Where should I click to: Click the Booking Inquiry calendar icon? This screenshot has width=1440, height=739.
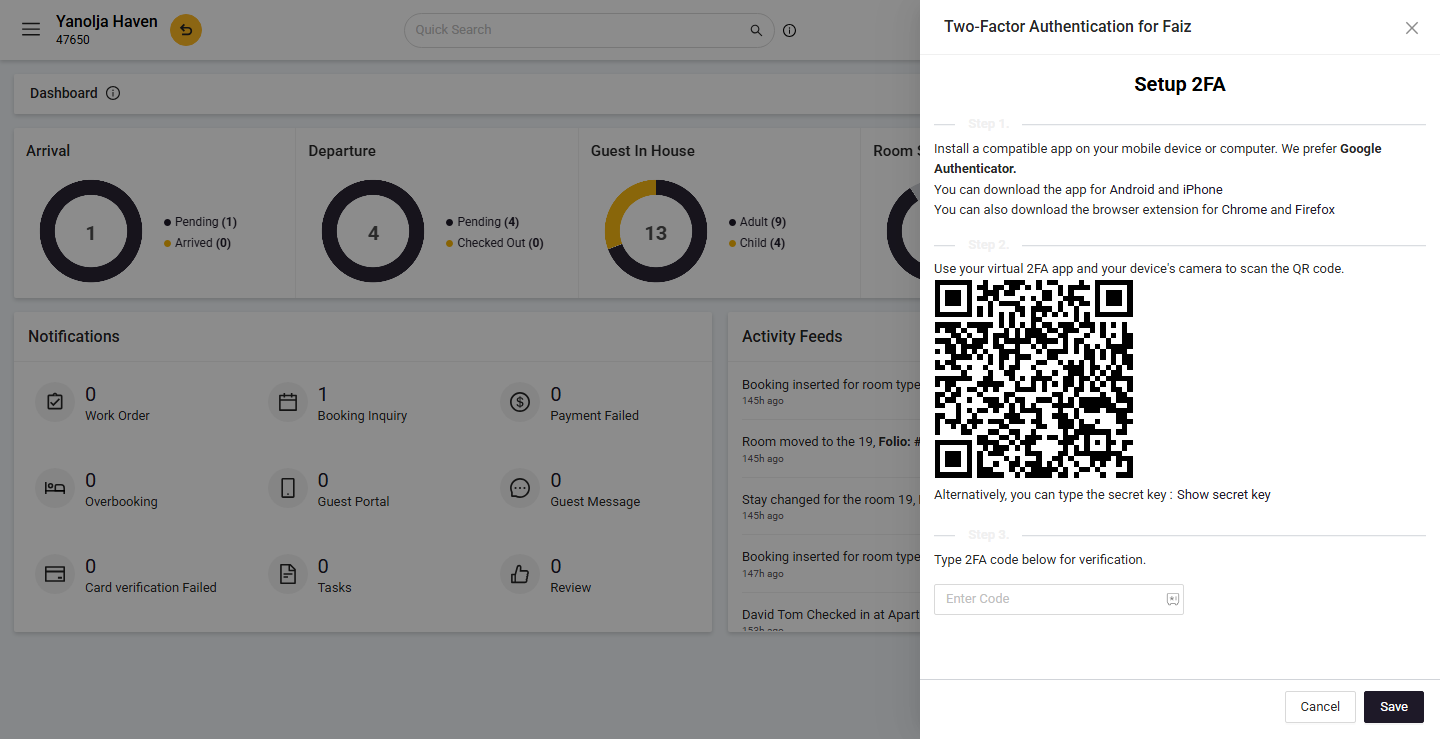pos(288,402)
